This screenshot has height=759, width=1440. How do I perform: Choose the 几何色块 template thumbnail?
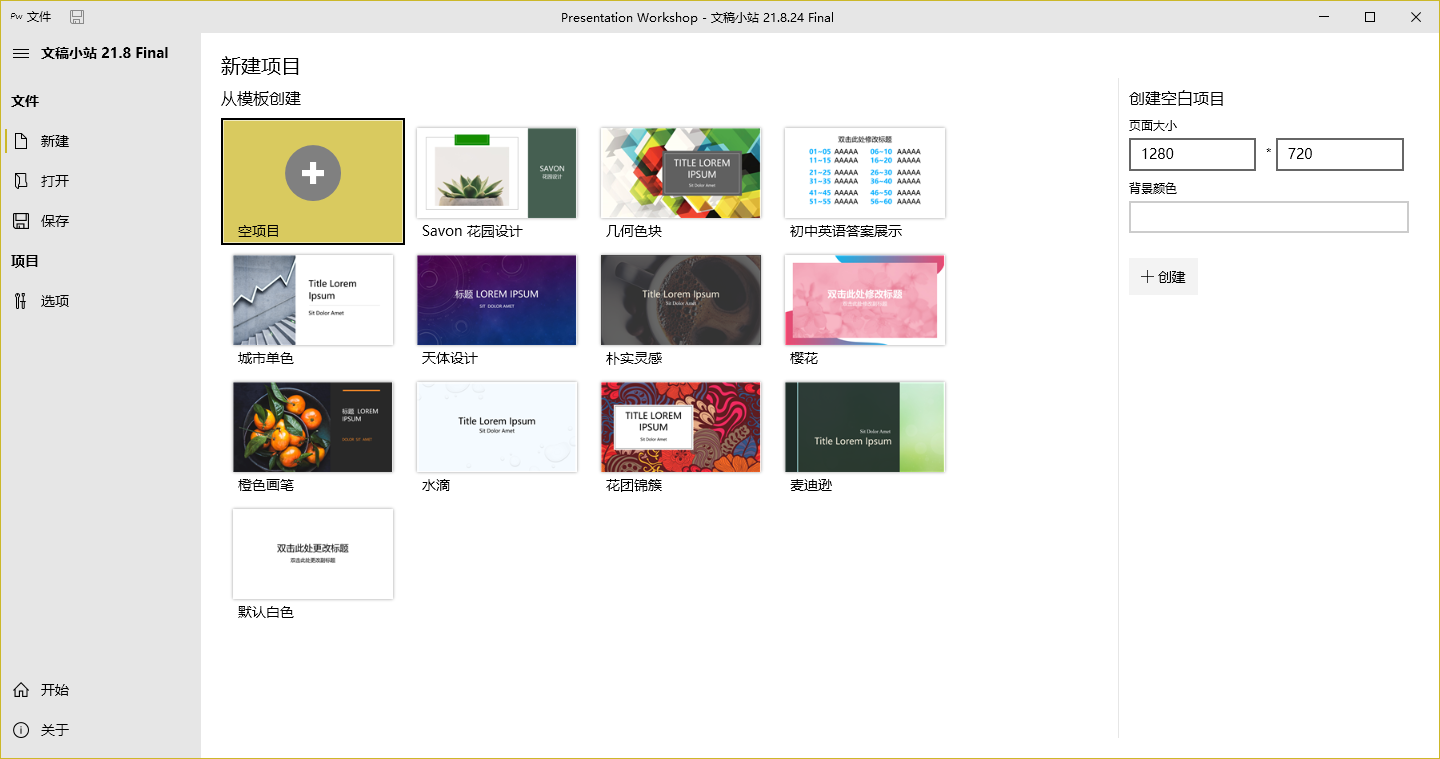point(681,173)
